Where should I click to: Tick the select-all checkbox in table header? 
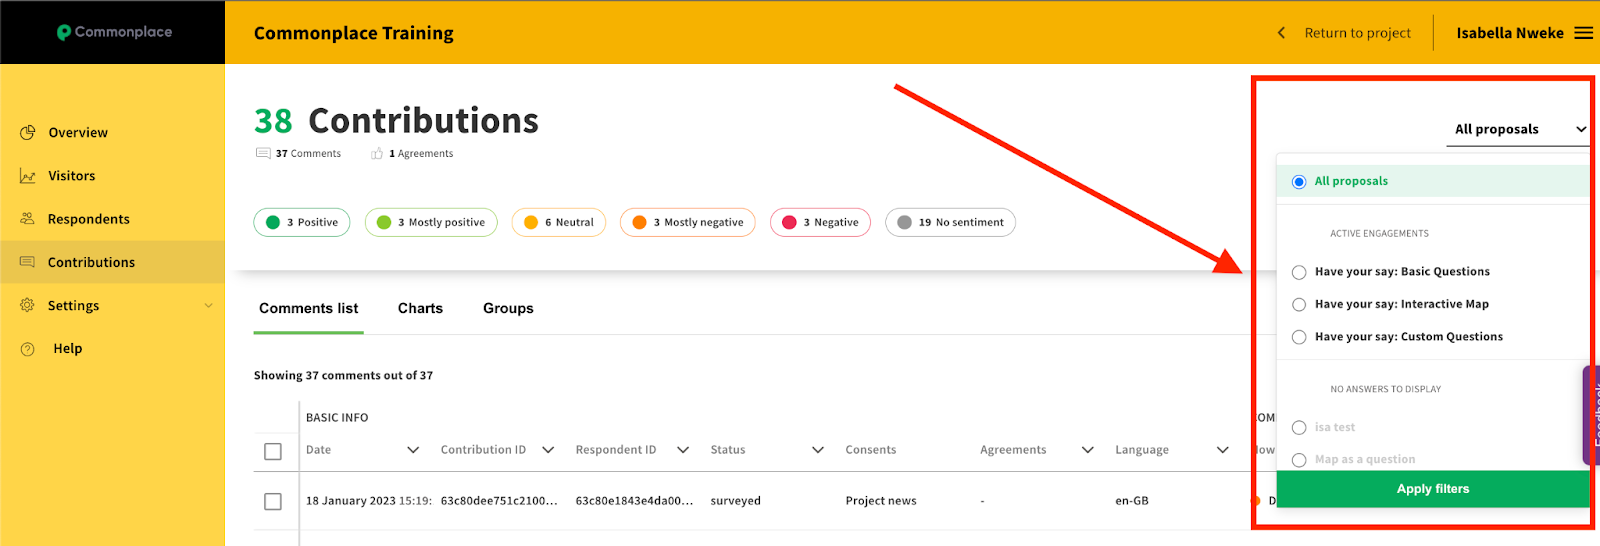(x=273, y=451)
